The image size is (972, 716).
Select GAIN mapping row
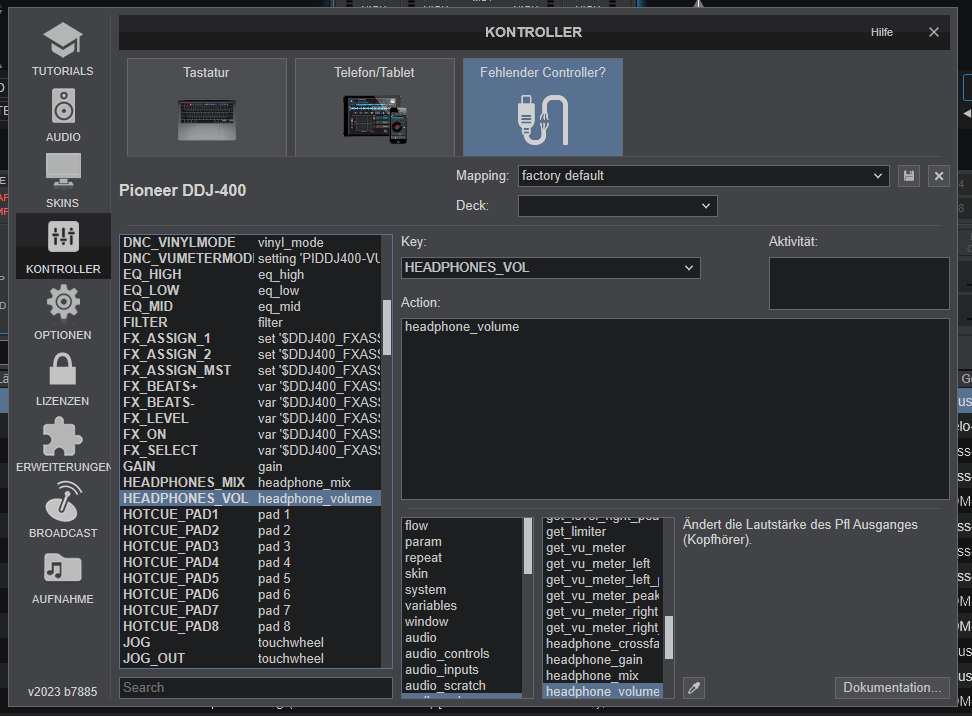click(x=250, y=467)
